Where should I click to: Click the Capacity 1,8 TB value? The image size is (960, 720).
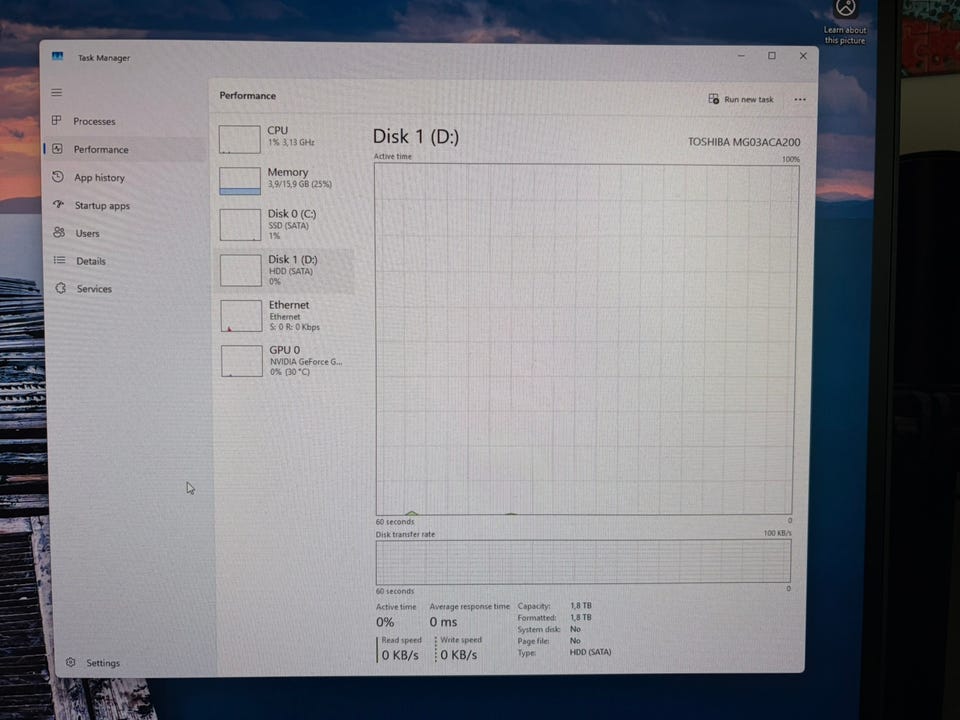(581, 606)
